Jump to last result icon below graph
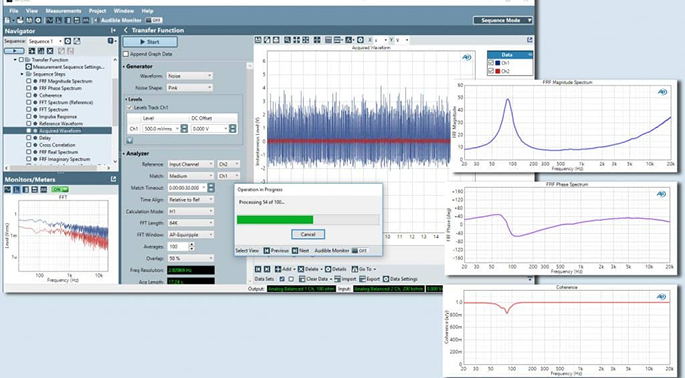The image size is (685, 378). click(267, 269)
